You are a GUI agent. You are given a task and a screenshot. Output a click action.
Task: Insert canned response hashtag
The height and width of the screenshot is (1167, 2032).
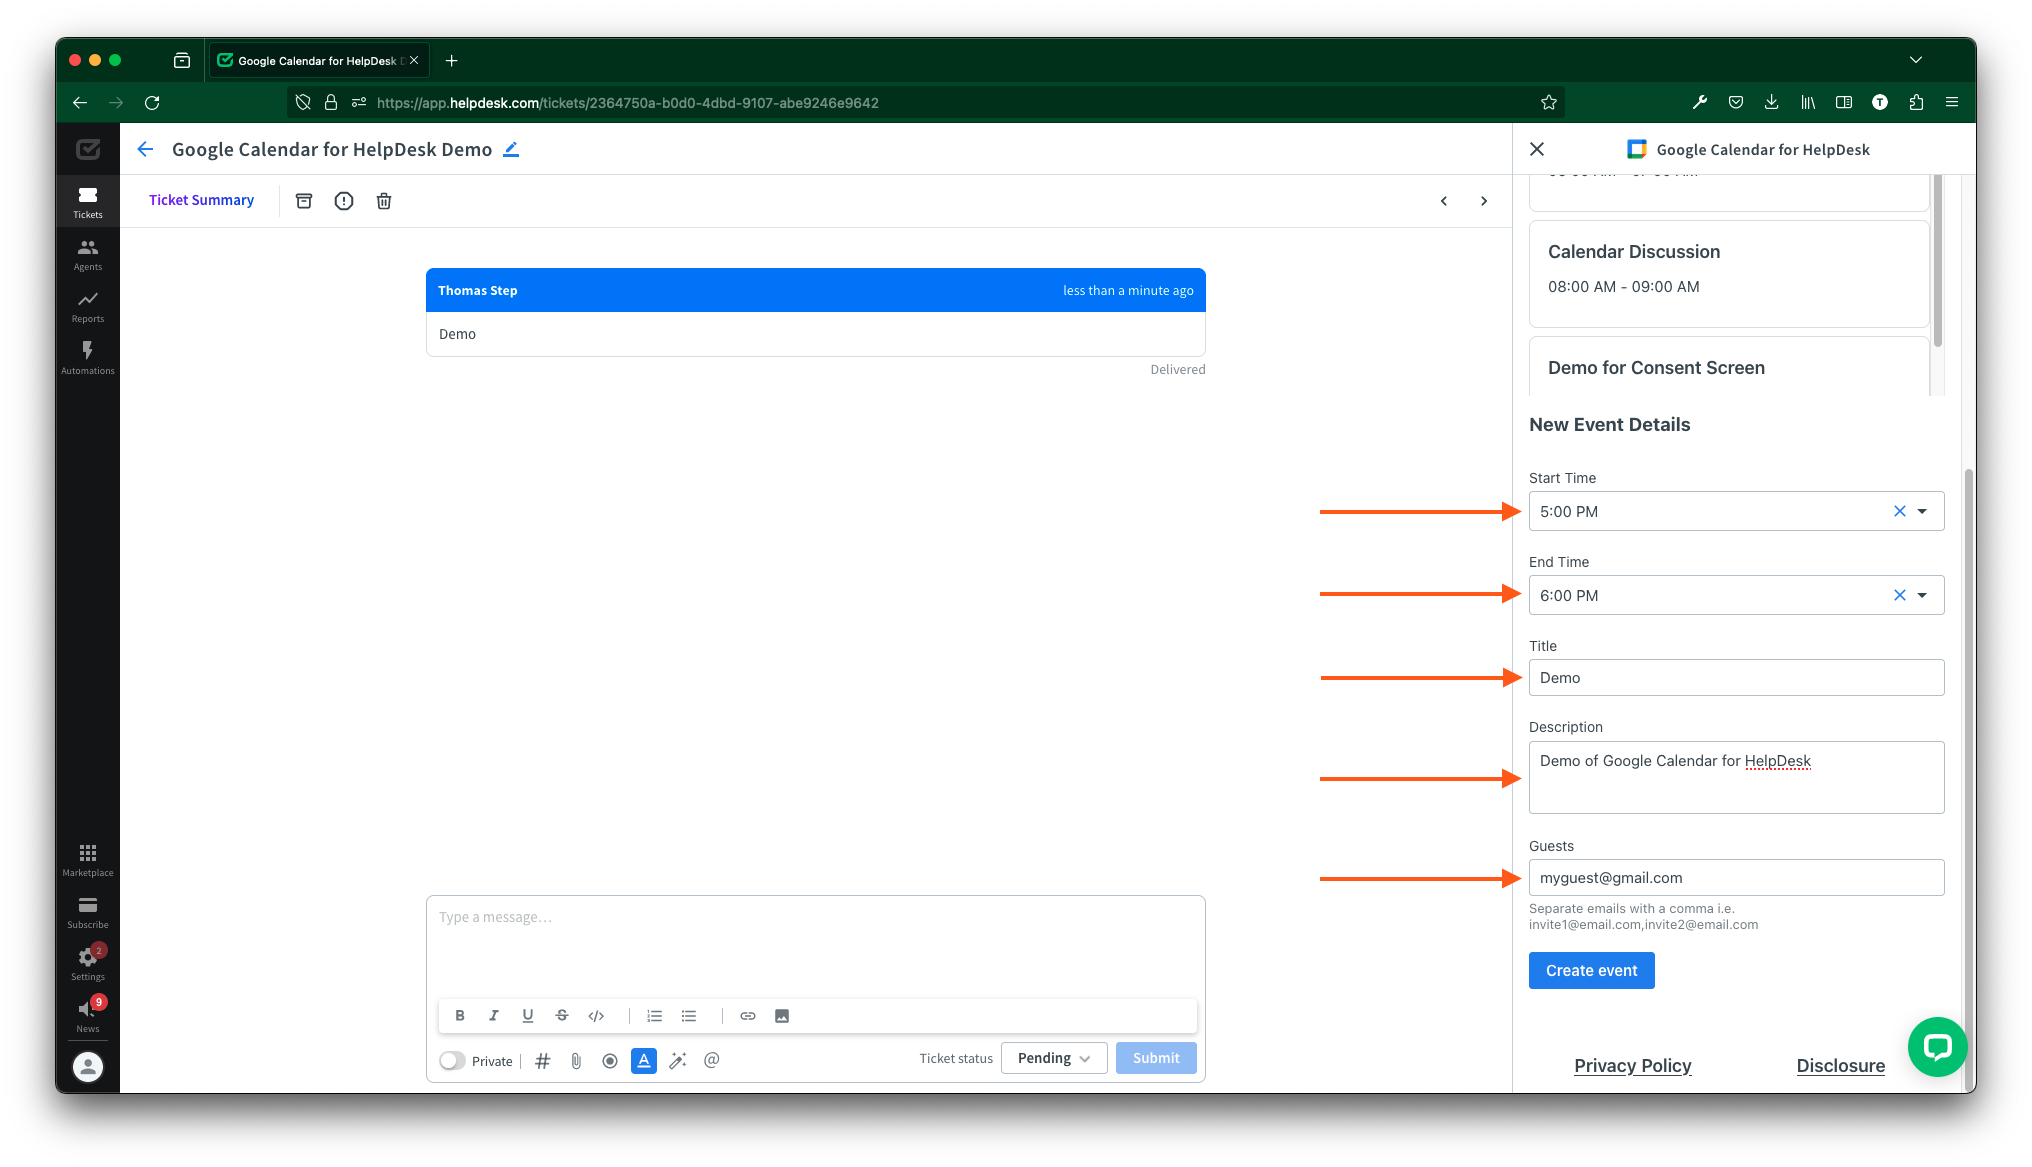point(543,1061)
